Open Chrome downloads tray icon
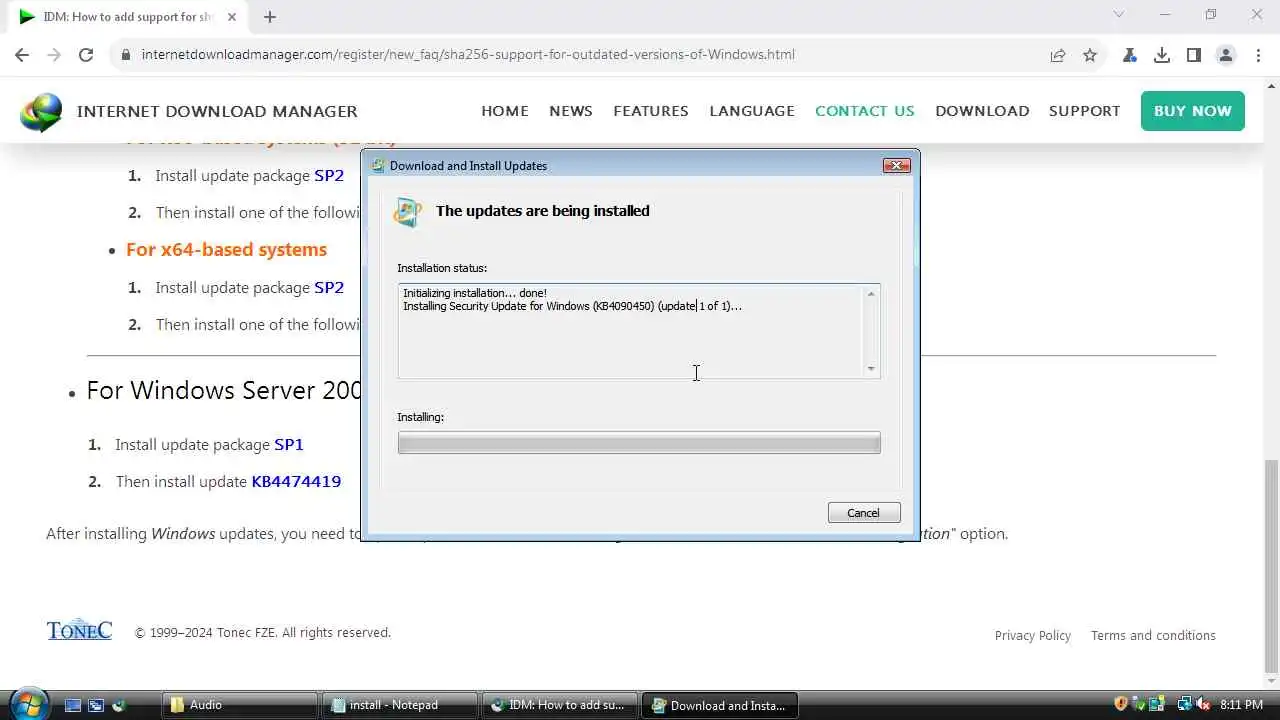The width and height of the screenshot is (1280, 720). tap(1162, 55)
